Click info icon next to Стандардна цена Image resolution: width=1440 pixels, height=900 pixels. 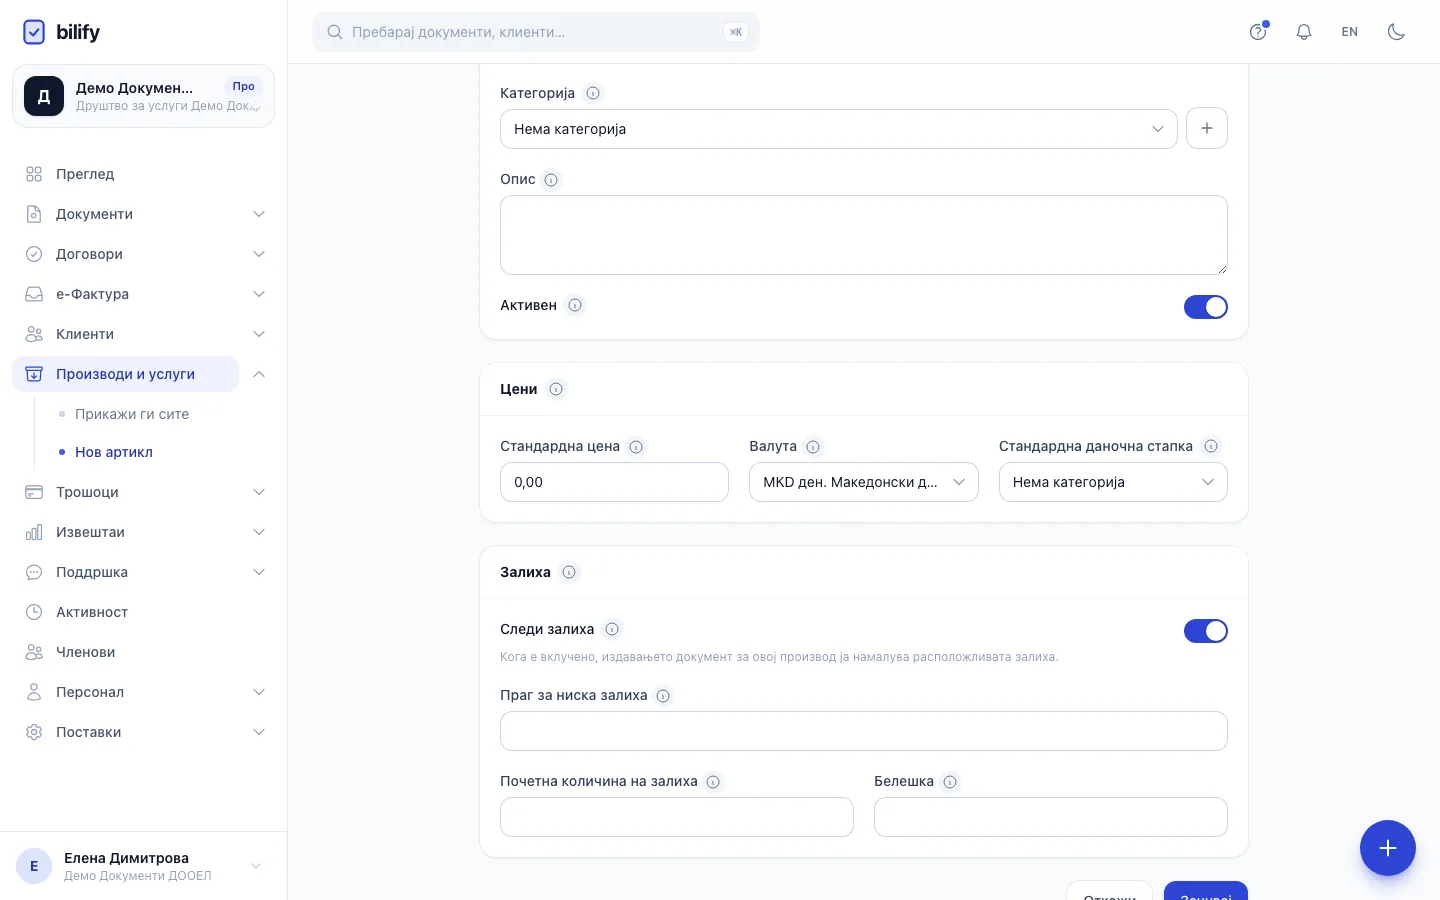pyautogui.click(x=636, y=447)
